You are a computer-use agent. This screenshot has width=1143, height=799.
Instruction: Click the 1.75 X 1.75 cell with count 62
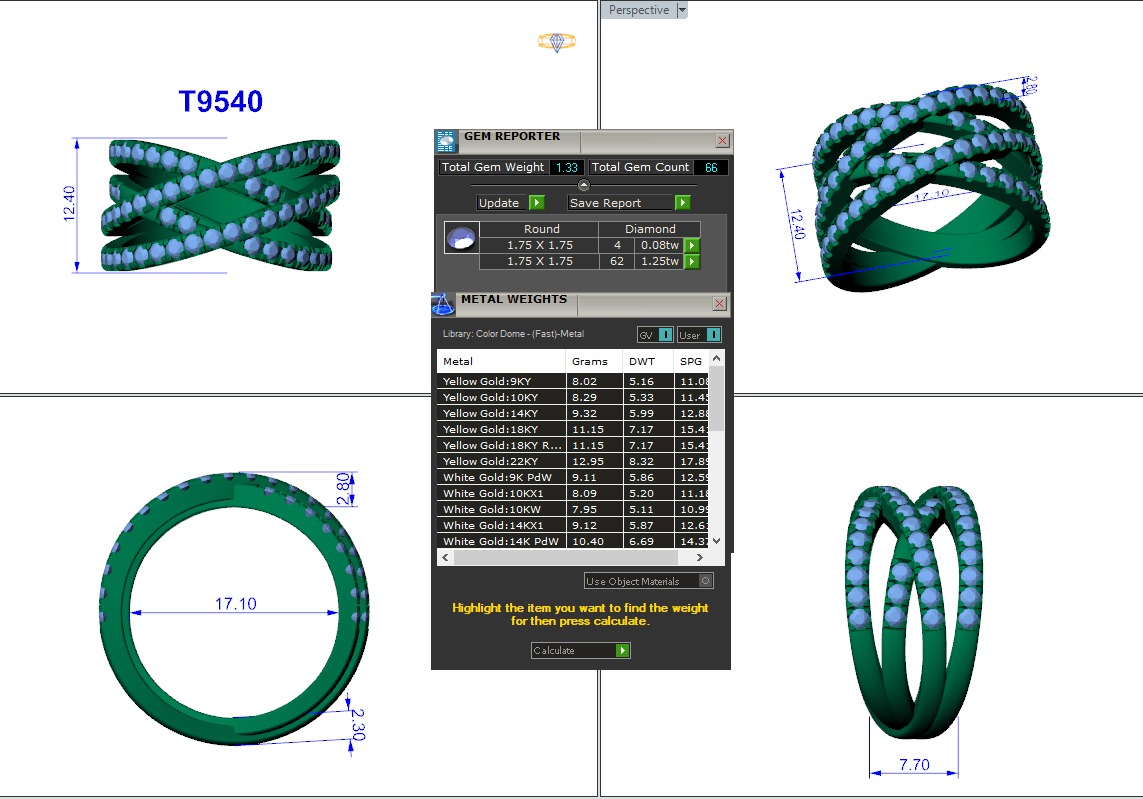coord(539,262)
